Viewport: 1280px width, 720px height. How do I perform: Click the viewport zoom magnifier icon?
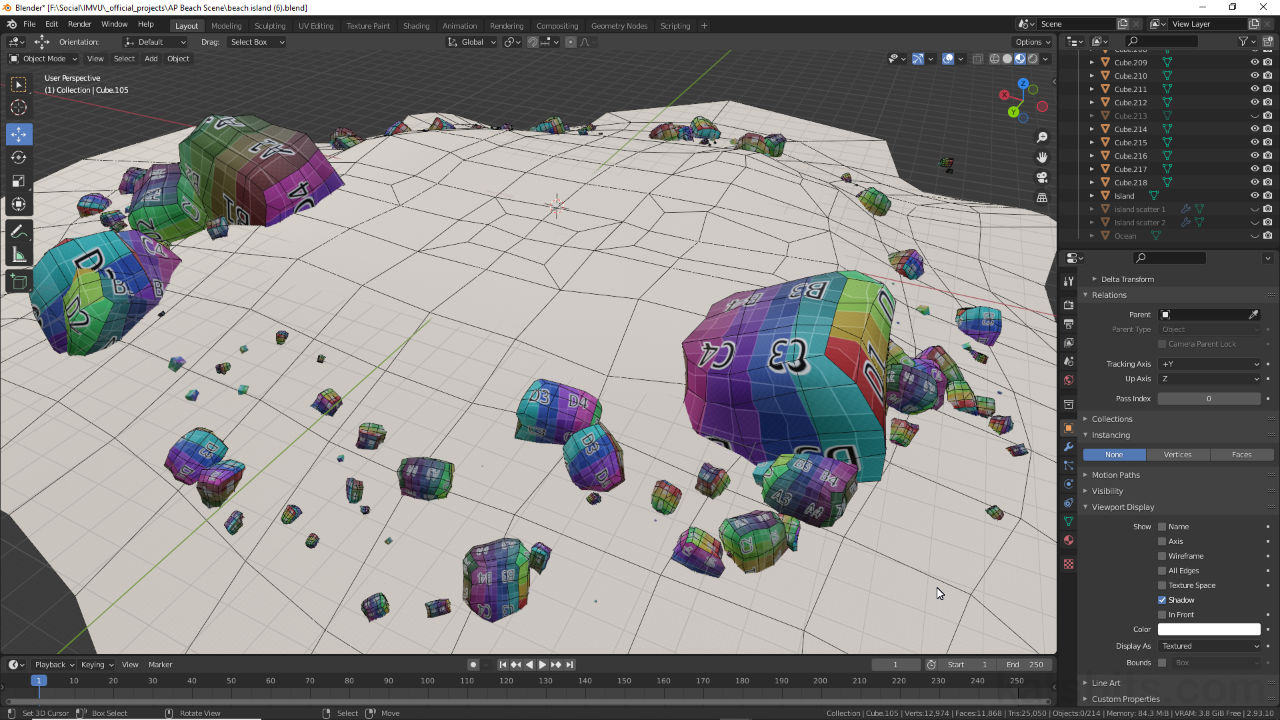tap(1042, 137)
